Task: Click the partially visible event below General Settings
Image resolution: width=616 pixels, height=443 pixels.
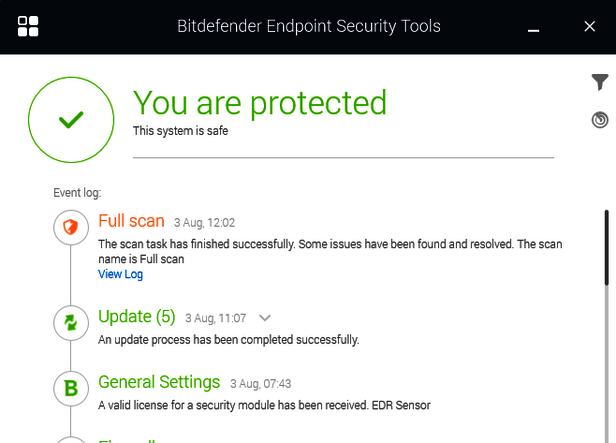Action: (125, 439)
